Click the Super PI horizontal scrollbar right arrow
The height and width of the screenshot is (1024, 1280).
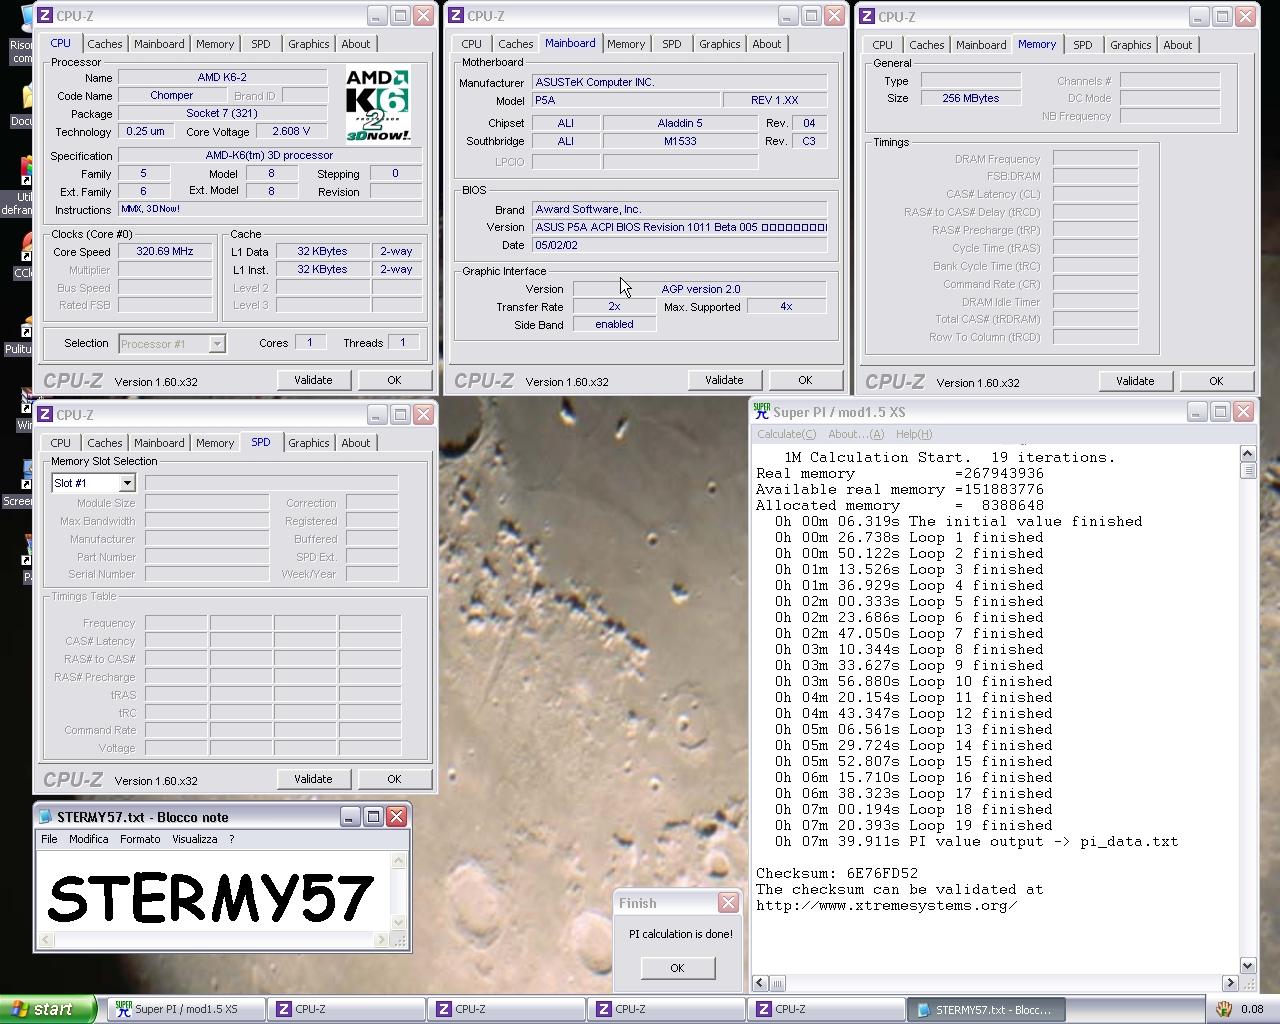click(x=1231, y=983)
